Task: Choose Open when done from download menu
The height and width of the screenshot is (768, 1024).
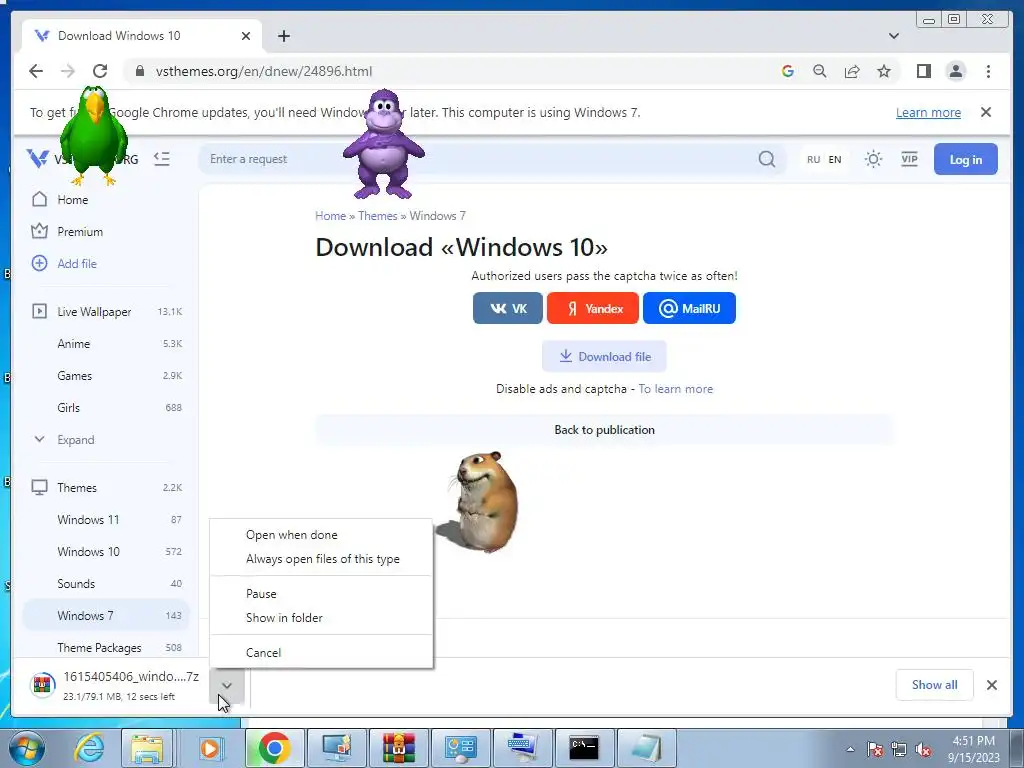Action: (321, 535)
